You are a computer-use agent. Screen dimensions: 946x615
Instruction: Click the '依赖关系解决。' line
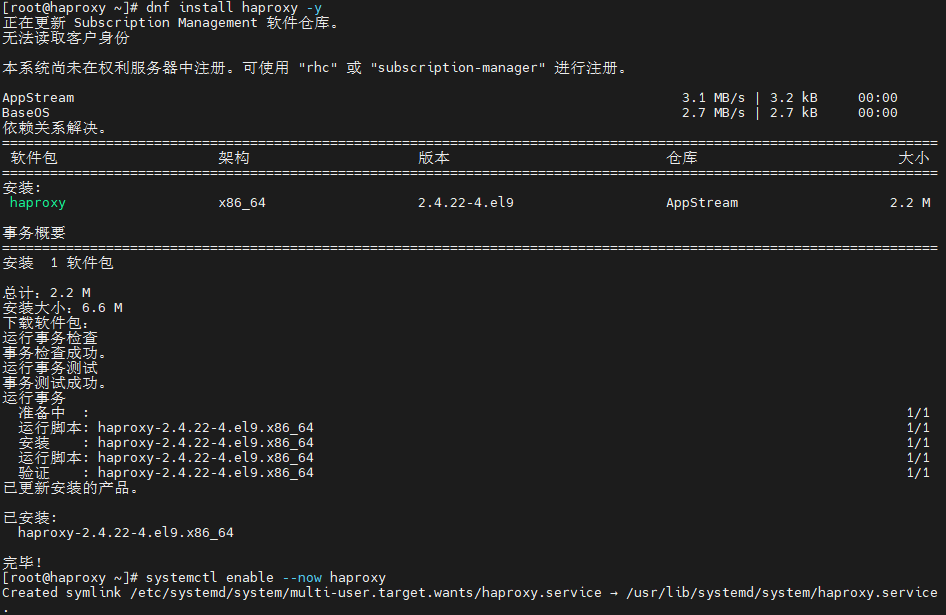point(54,128)
